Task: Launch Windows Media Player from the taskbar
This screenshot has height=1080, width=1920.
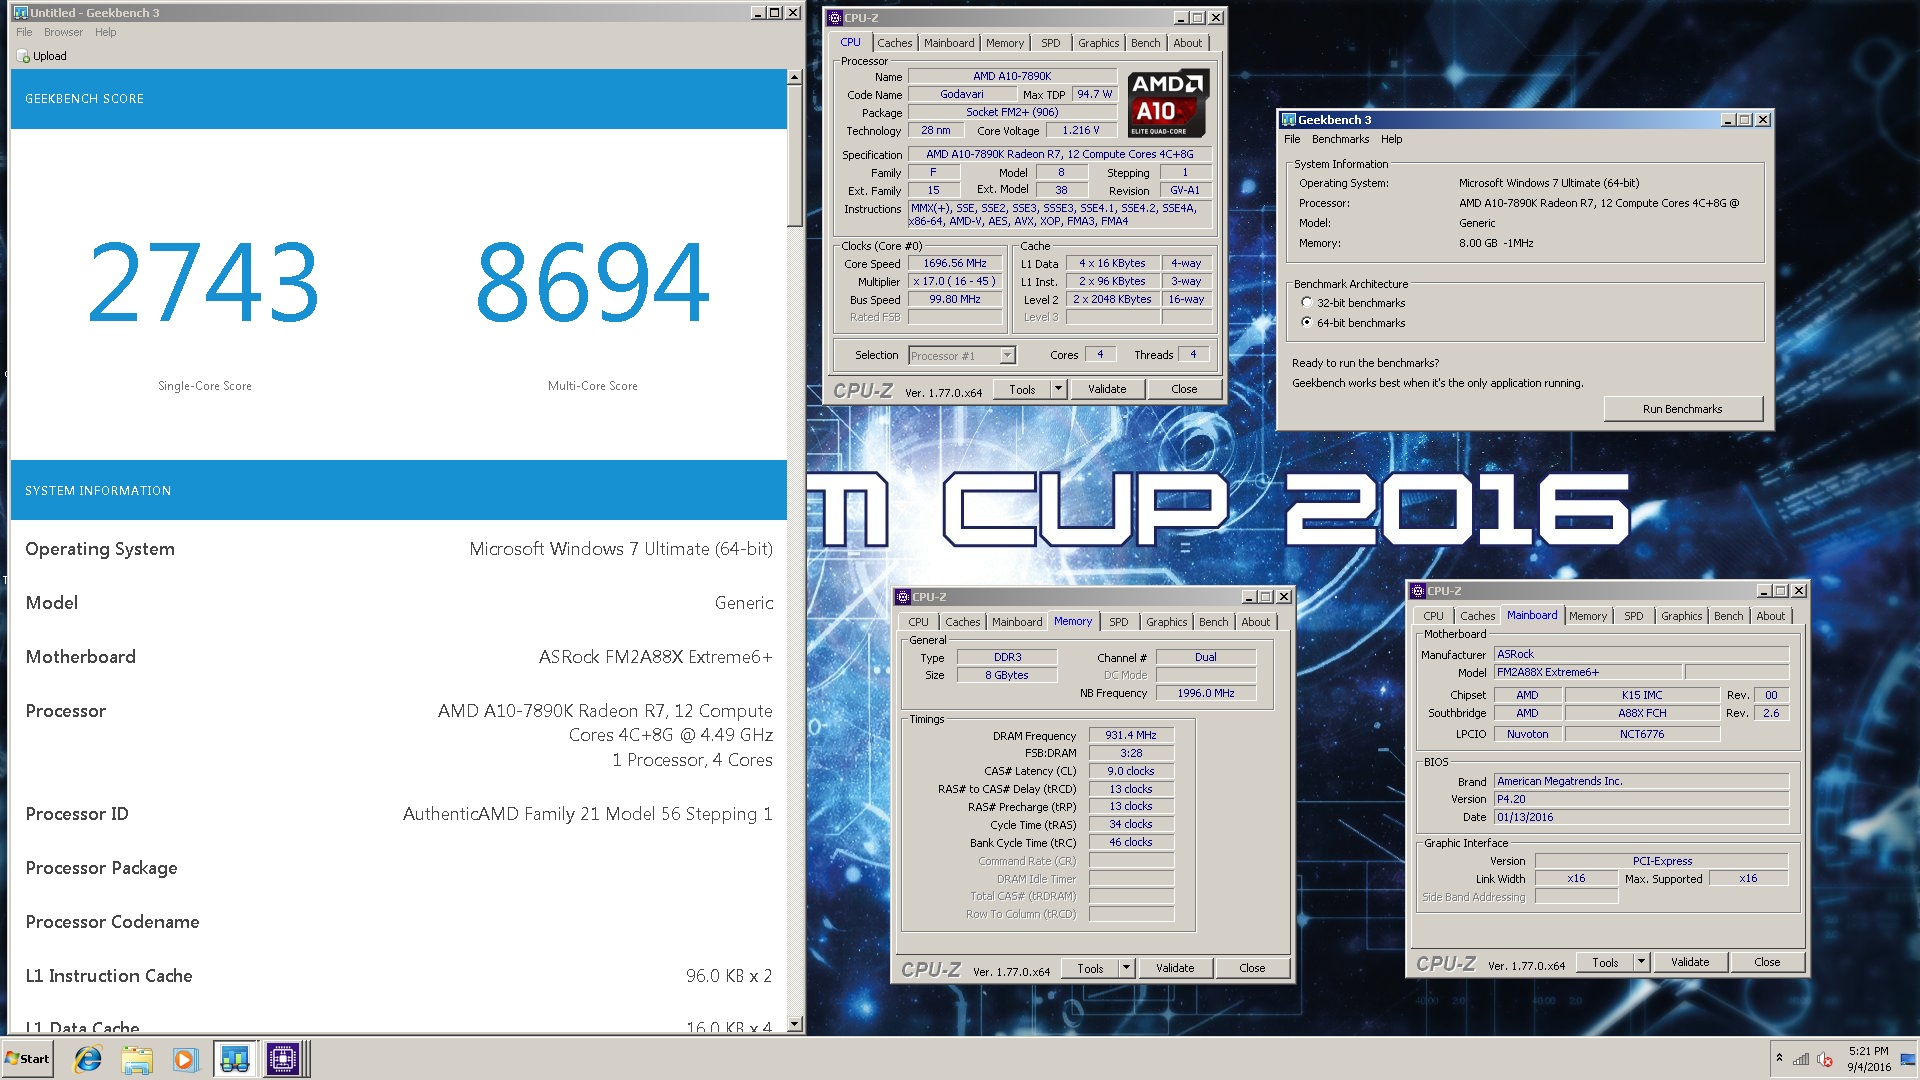Action: pyautogui.click(x=185, y=1059)
